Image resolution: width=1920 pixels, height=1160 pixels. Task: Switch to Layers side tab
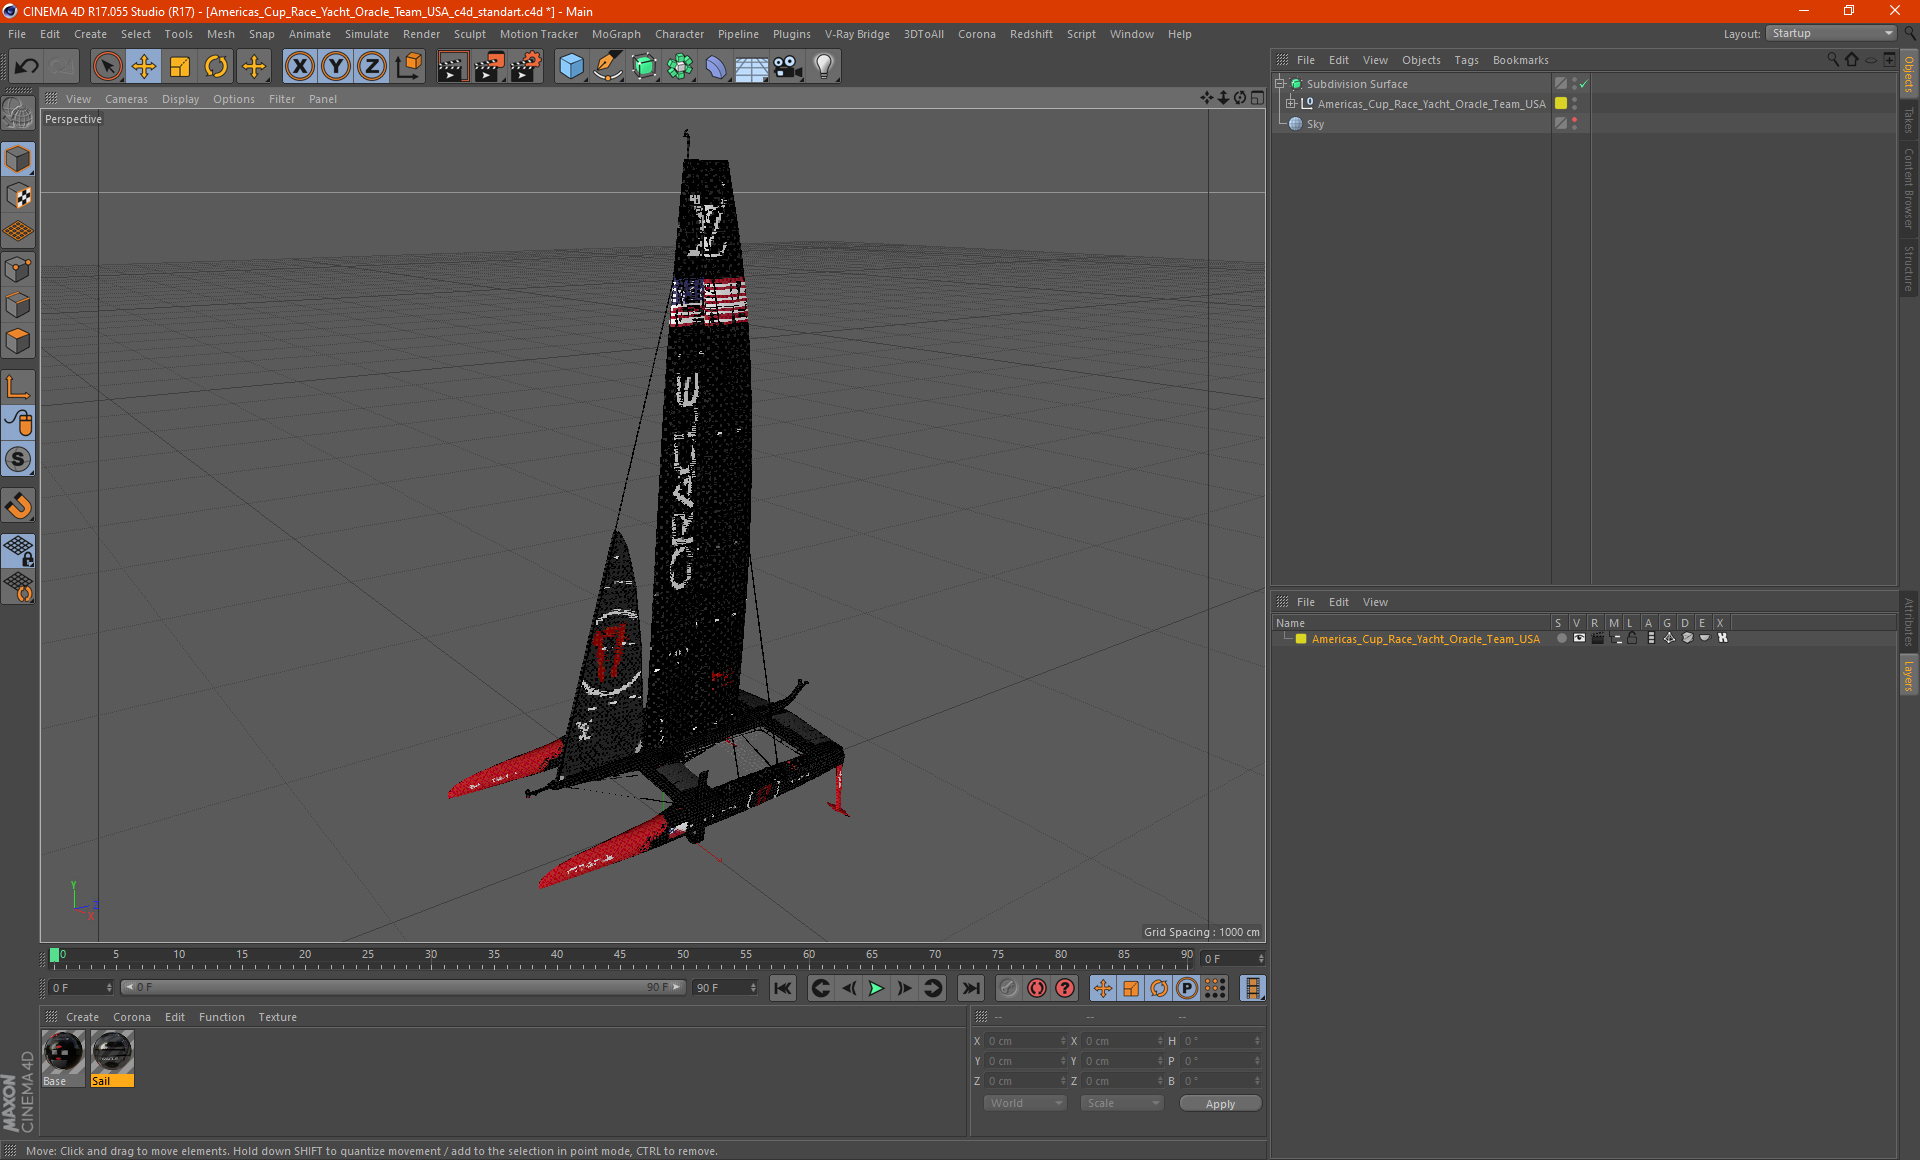pos(1909,675)
